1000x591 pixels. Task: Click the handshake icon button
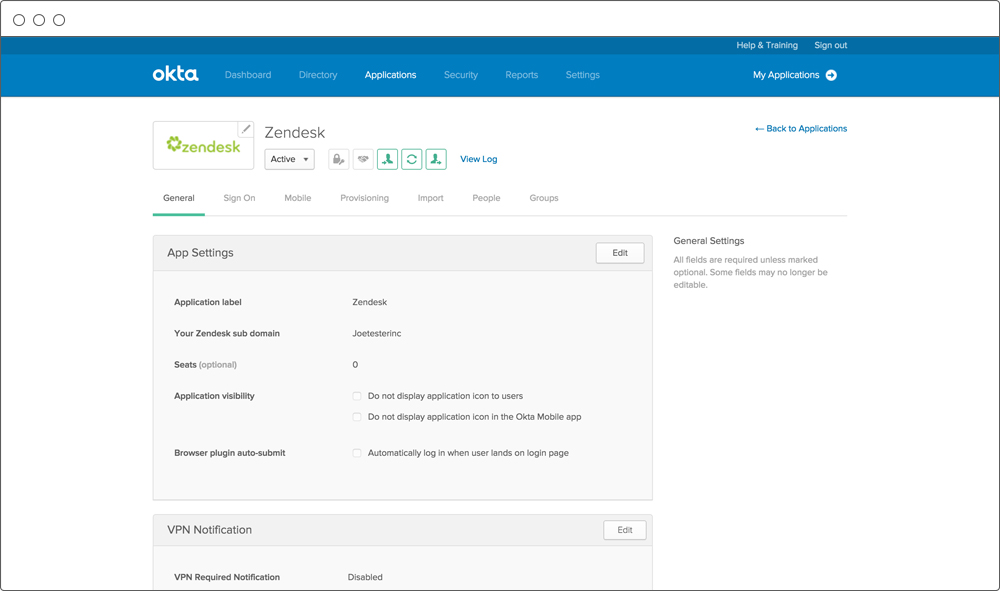pos(363,159)
